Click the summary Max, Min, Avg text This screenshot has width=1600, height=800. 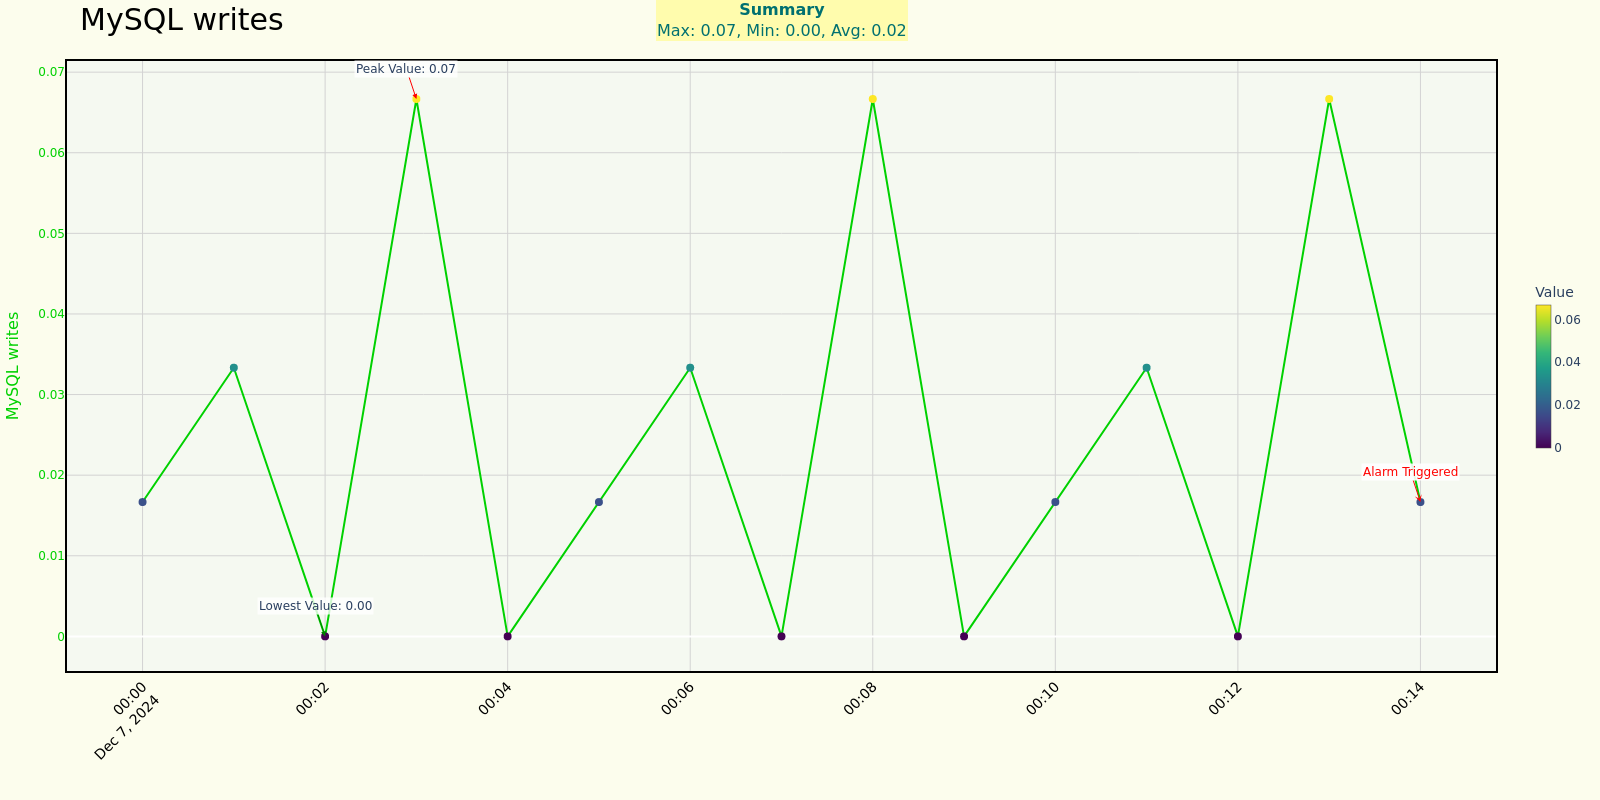[781, 31]
